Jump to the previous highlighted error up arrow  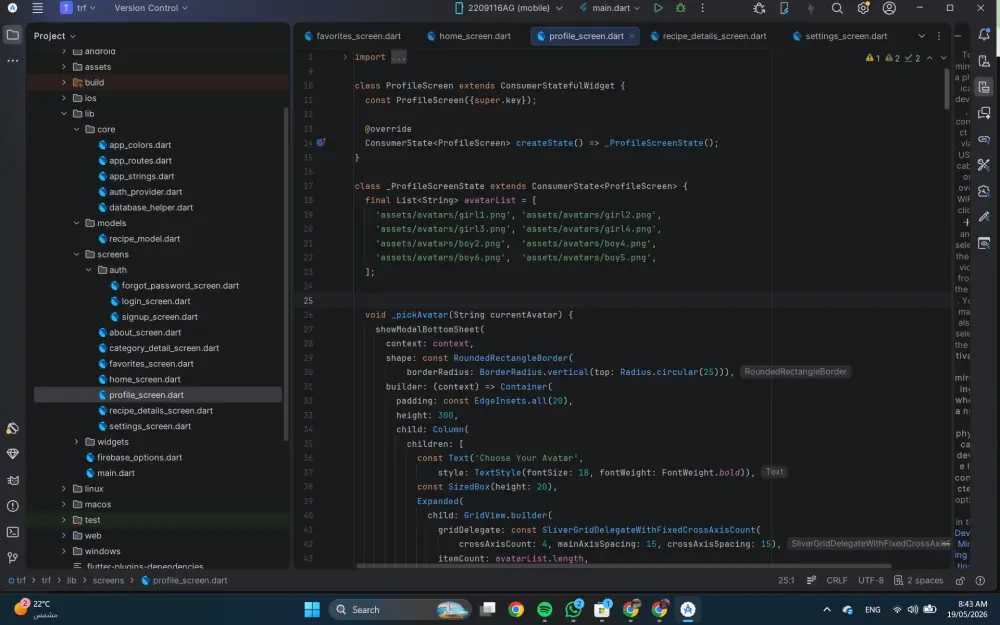tap(929, 58)
